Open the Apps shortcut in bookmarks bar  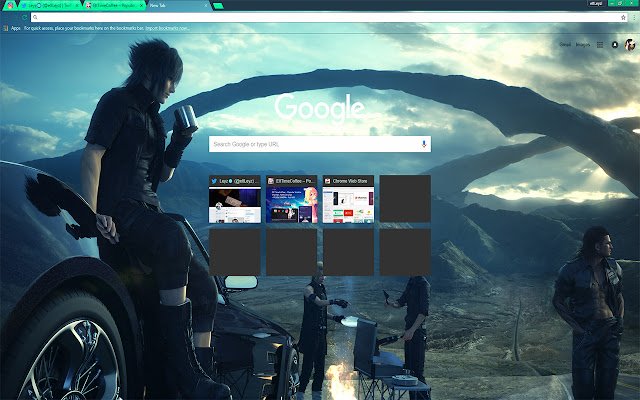pos(12,28)
